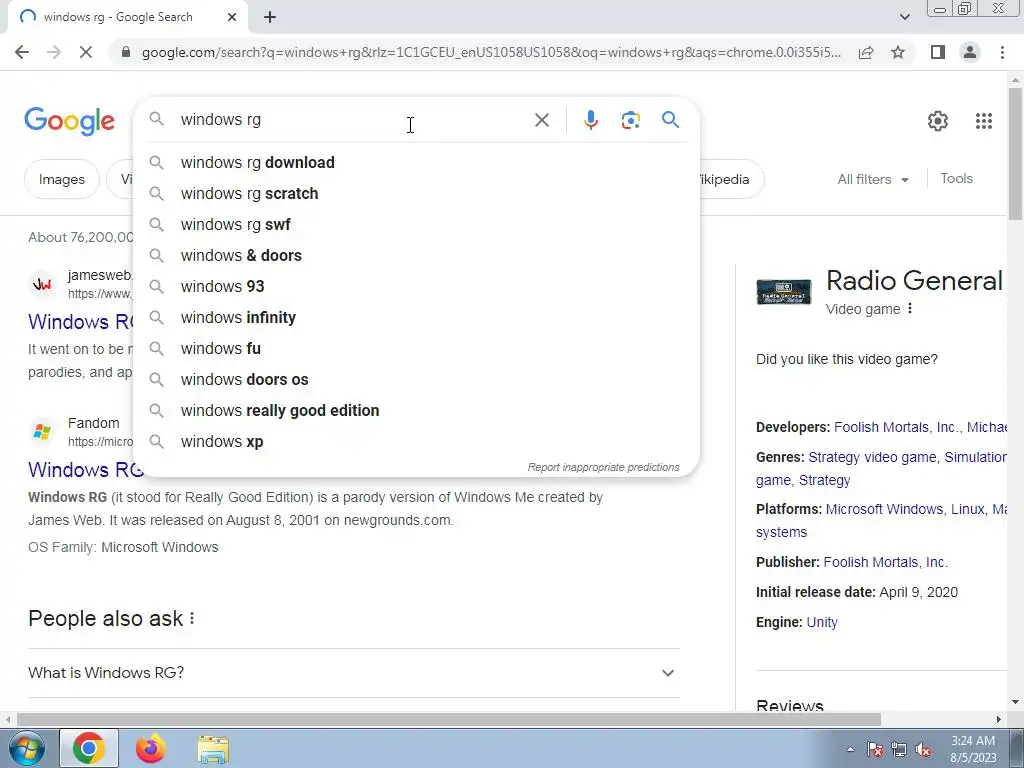Screen dimensions: 1024x768
Task: Open People also ask options dots
Action: point(192,618)
